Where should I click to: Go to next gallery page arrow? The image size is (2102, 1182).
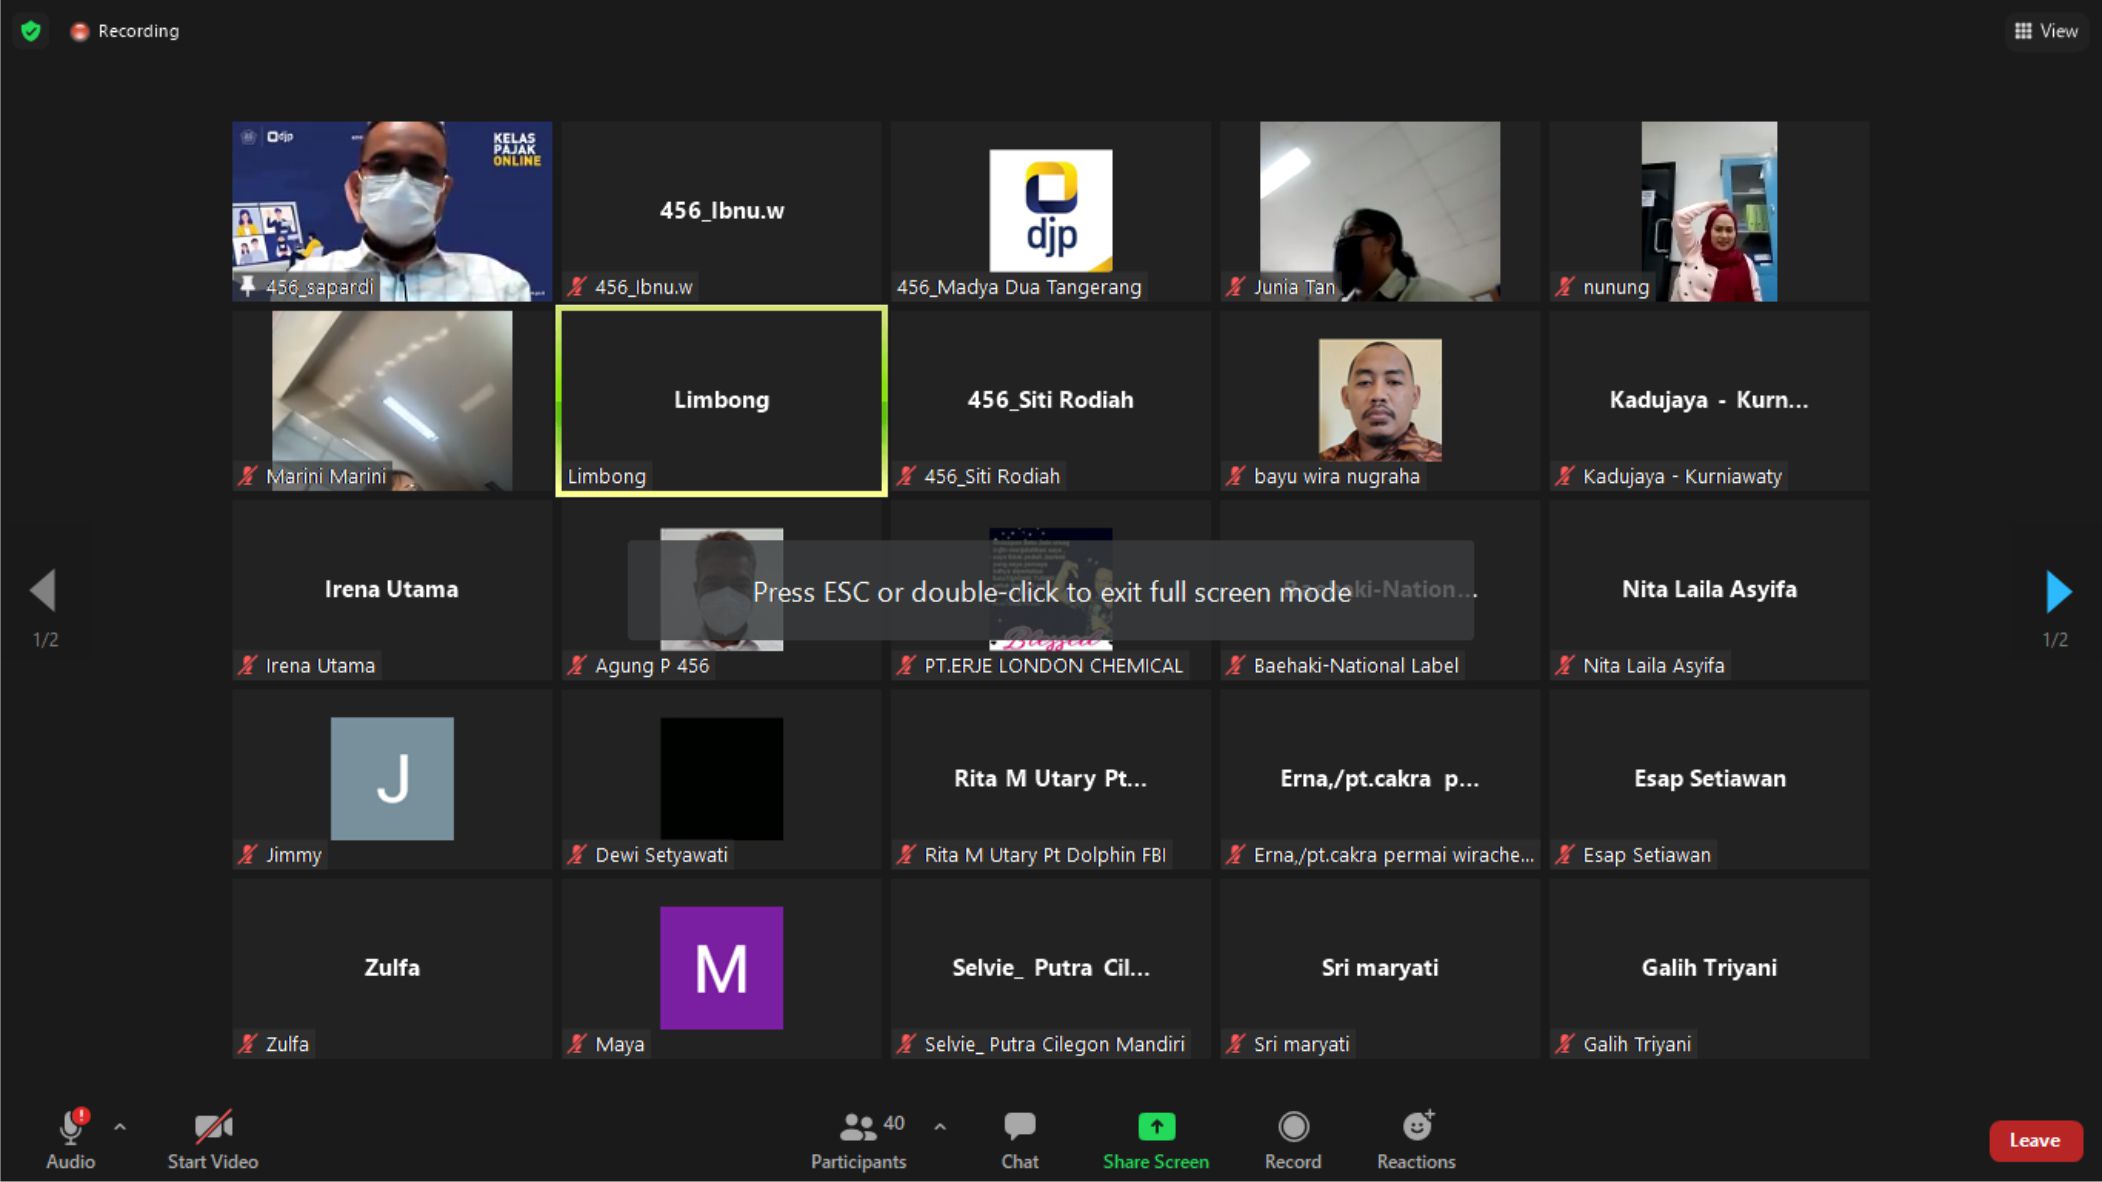2058,592
